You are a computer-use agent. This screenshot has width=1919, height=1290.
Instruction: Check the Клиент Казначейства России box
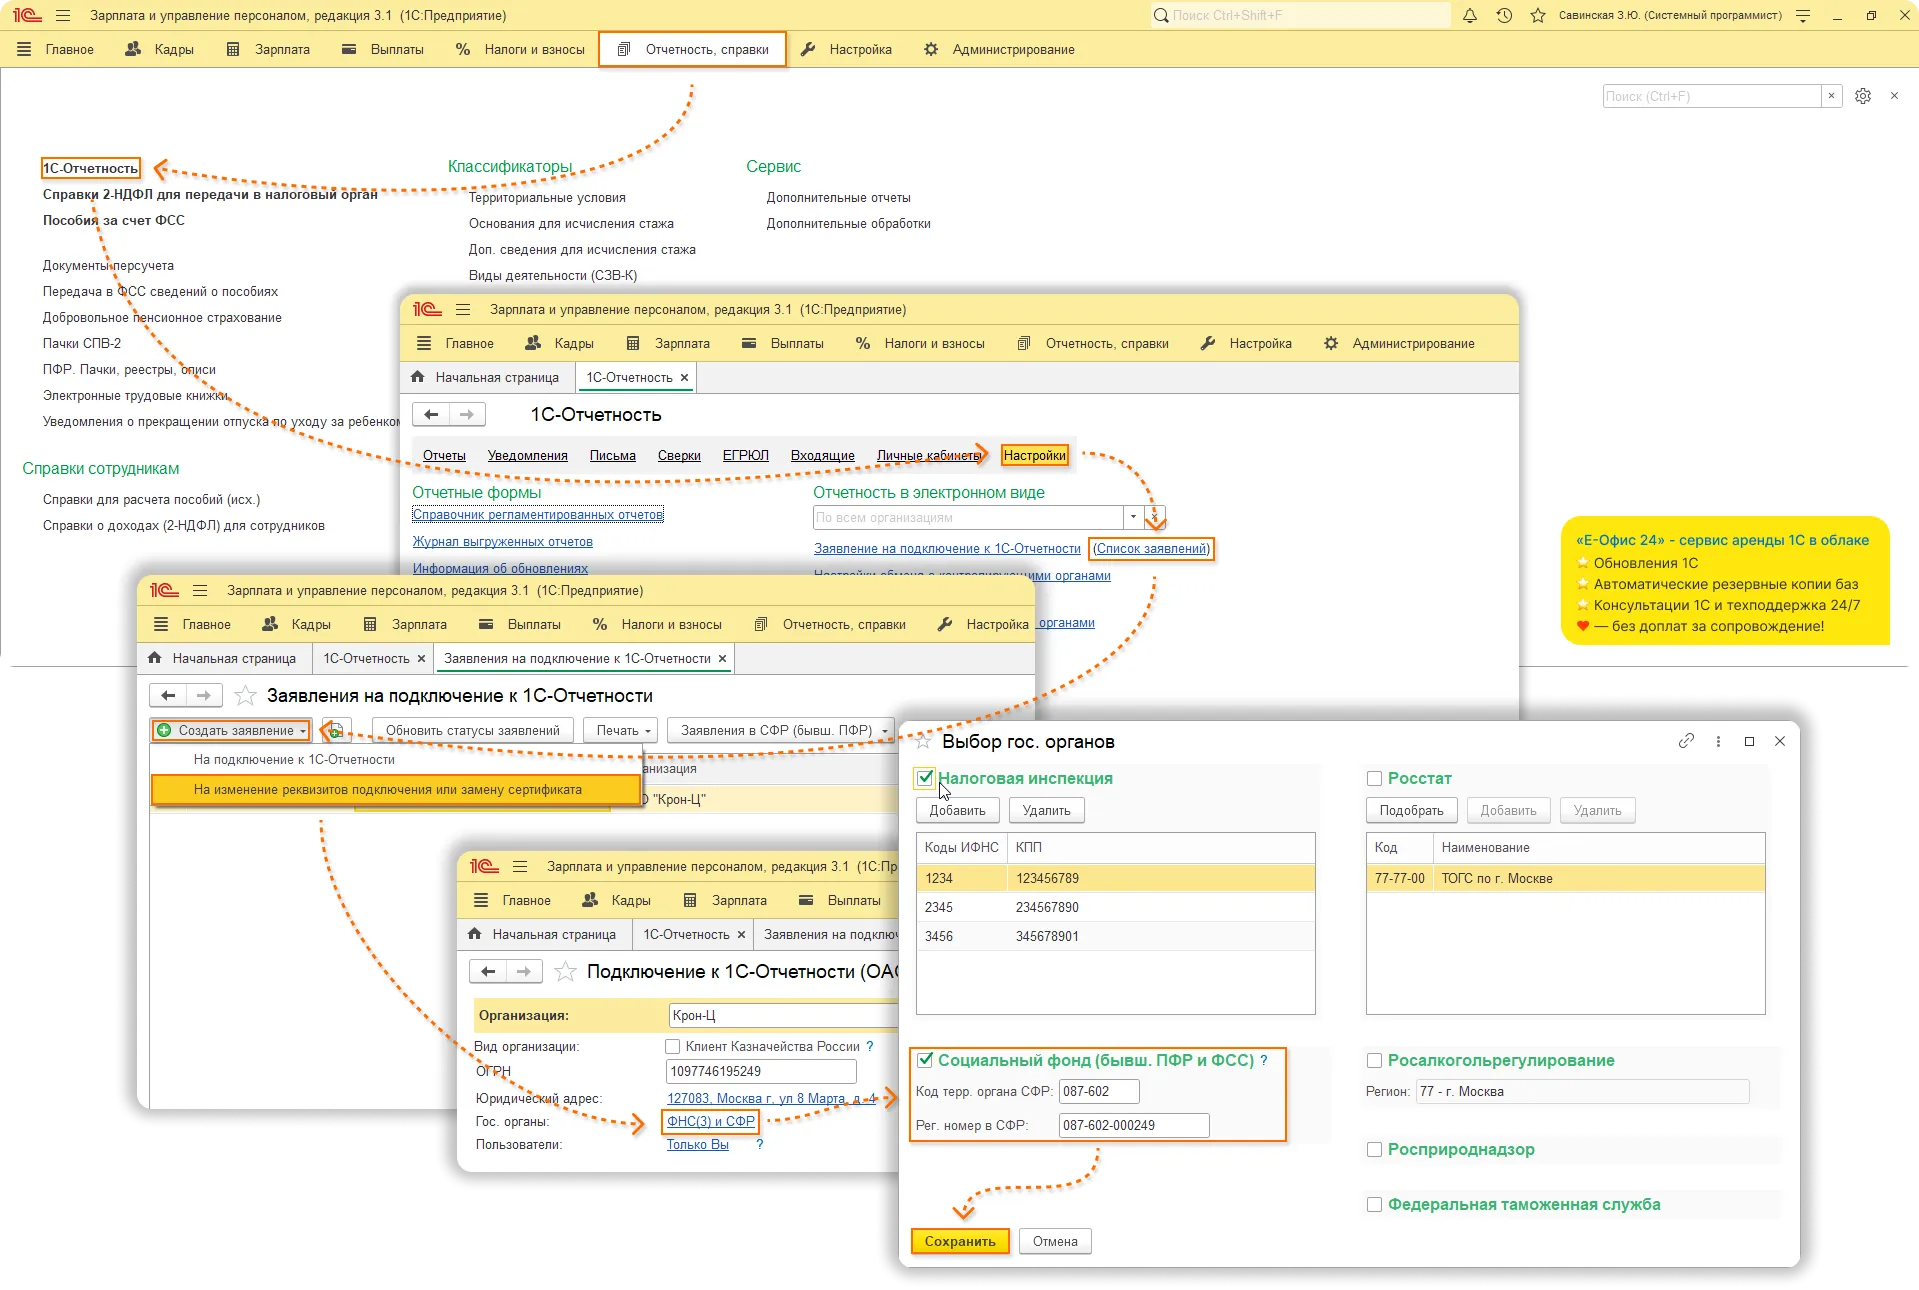673,1046
